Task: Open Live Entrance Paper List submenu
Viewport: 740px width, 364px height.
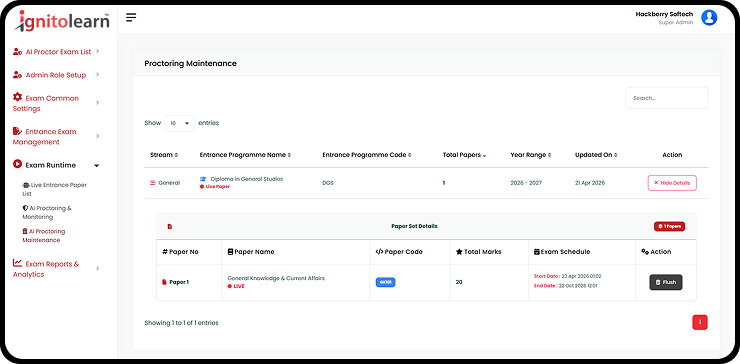Action: 55,189
